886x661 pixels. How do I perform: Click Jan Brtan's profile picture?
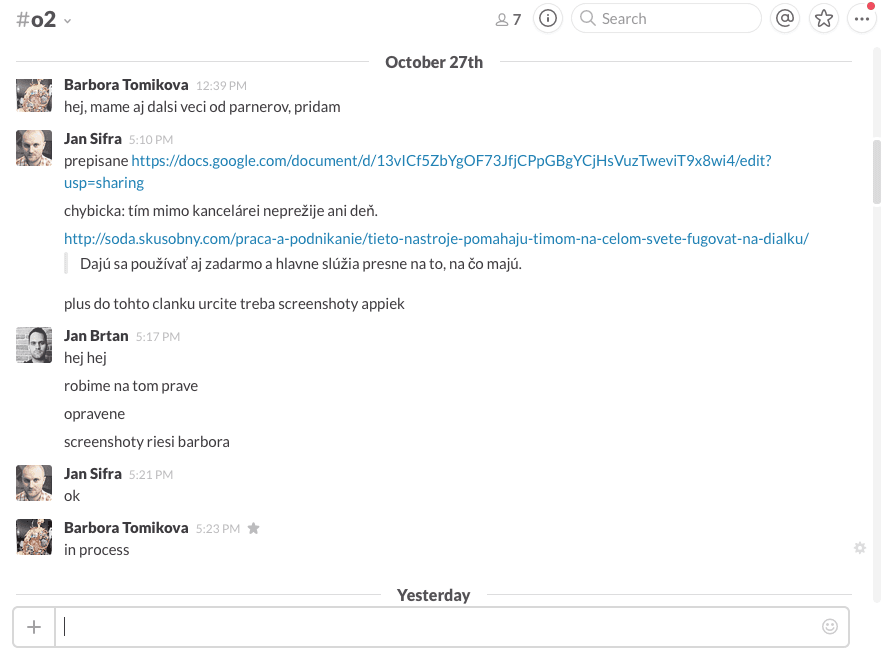point(34,345)
